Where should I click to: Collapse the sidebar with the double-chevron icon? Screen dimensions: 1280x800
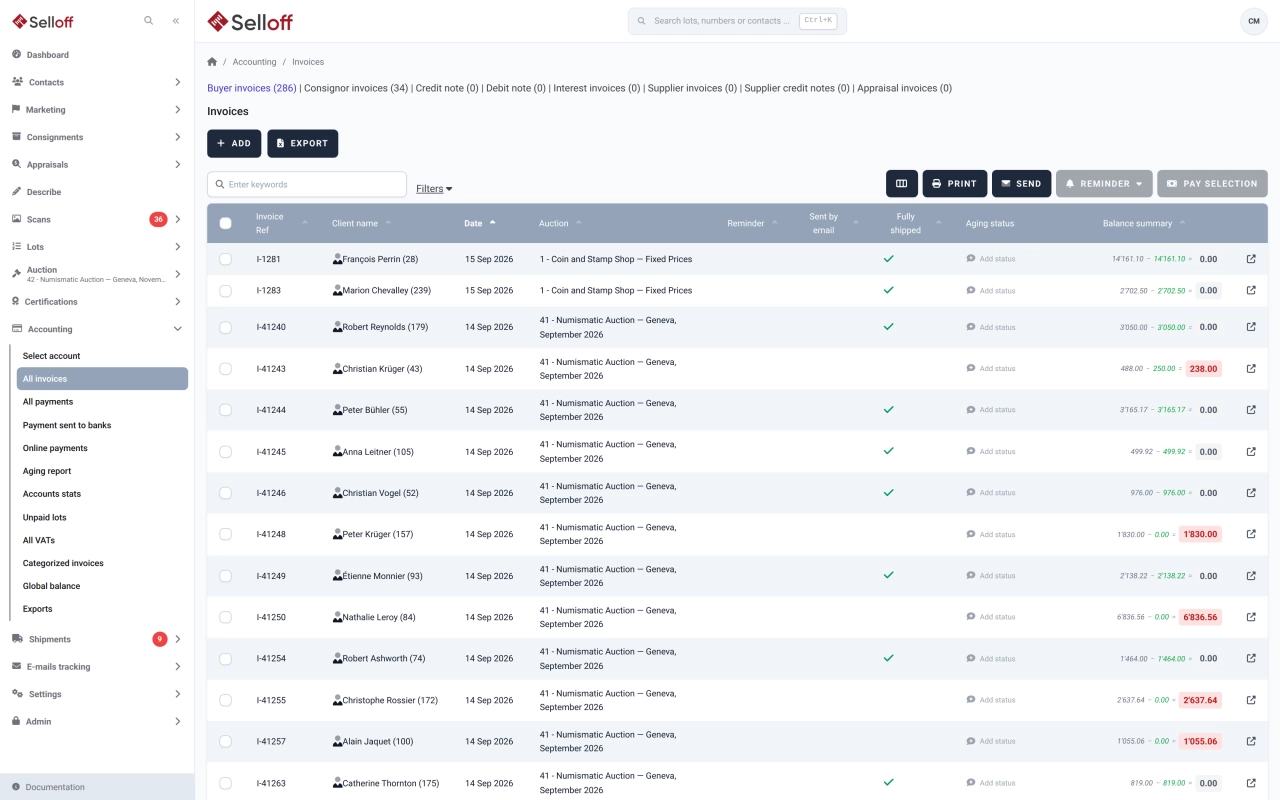click(176, 20)
